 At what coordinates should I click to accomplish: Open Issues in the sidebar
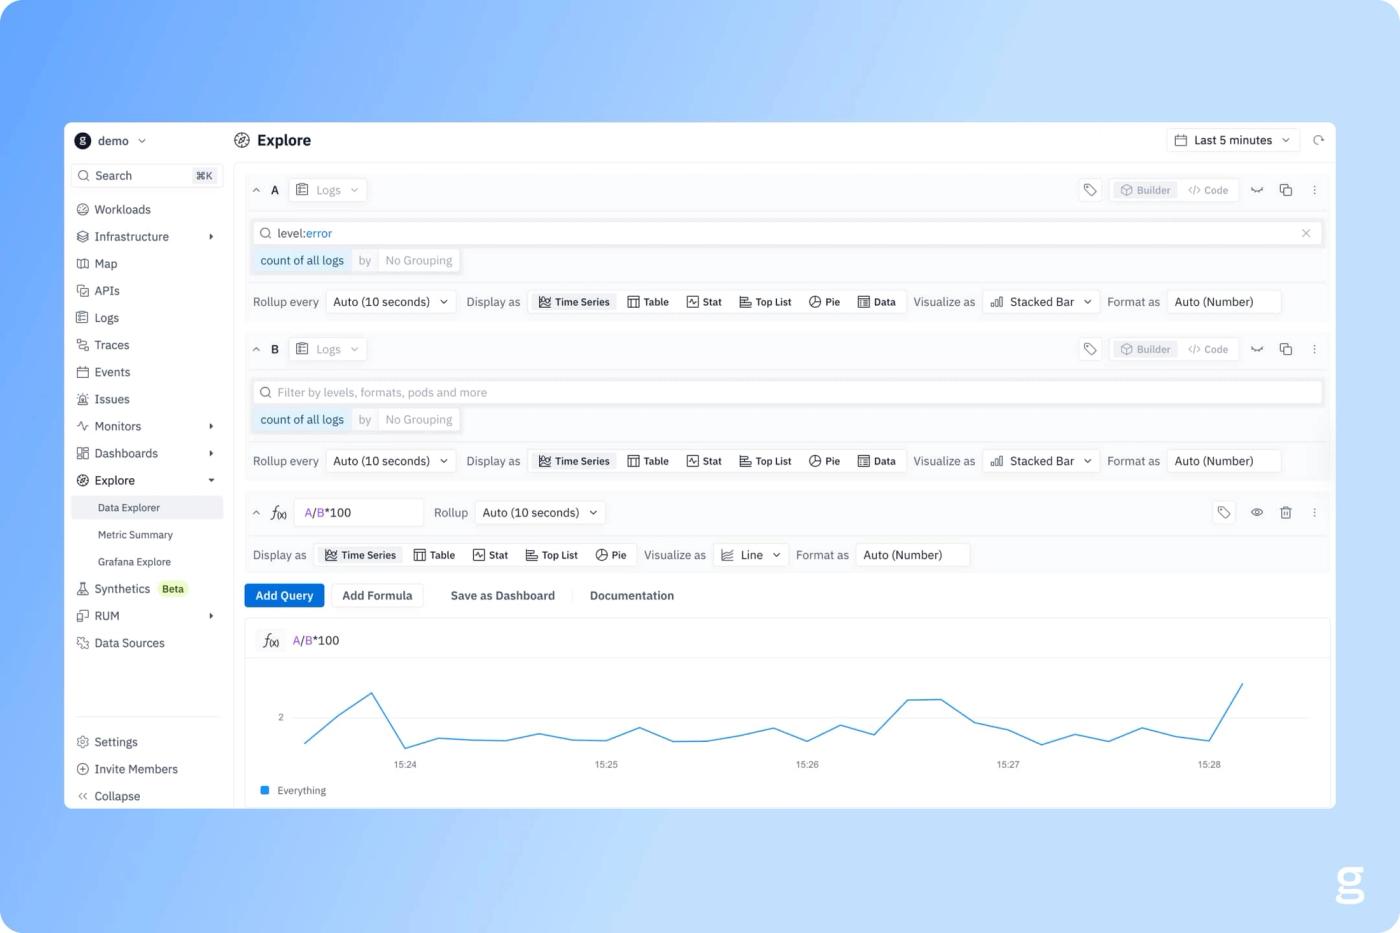tap(103, 399)
